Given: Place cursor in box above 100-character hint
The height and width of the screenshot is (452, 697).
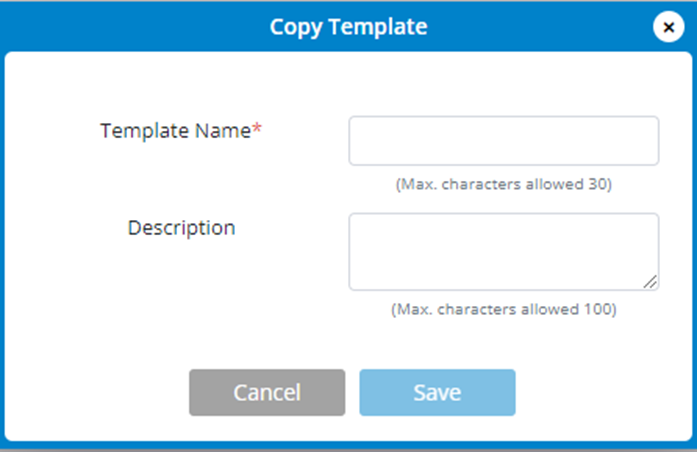Looking at the screenshot, I should click(x=503, y=251).
